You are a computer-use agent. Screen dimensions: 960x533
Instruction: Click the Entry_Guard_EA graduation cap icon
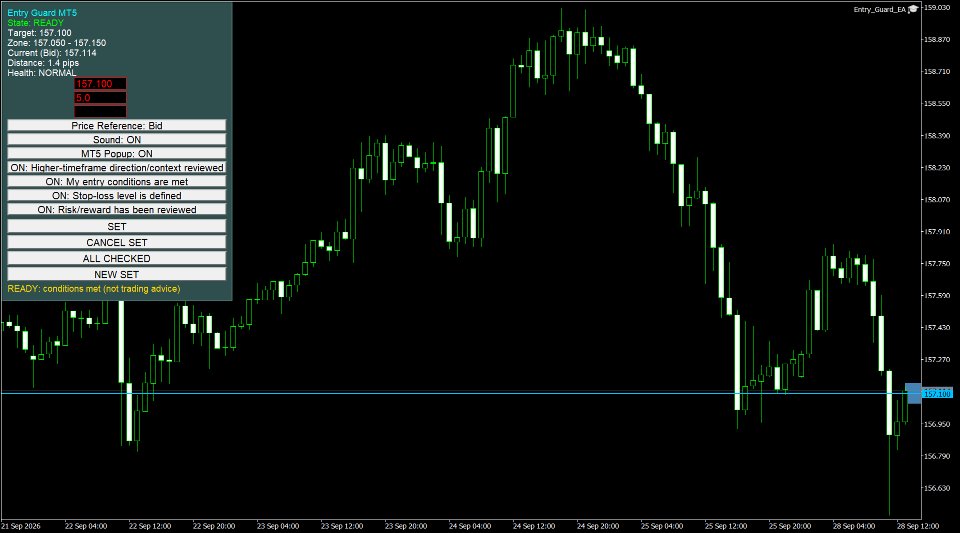pyautogui.click(x=913, y=9)
